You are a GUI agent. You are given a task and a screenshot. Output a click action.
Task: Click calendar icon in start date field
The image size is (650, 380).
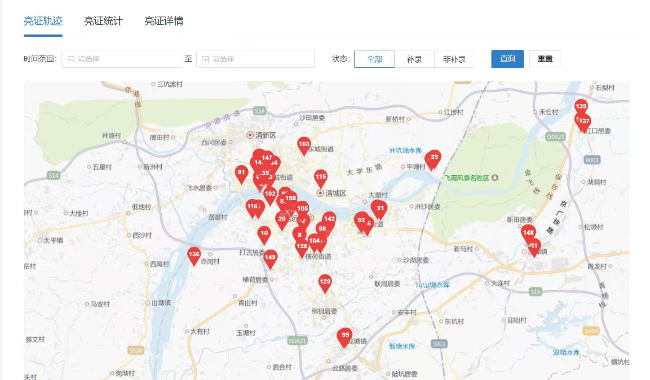pos(70,59)
